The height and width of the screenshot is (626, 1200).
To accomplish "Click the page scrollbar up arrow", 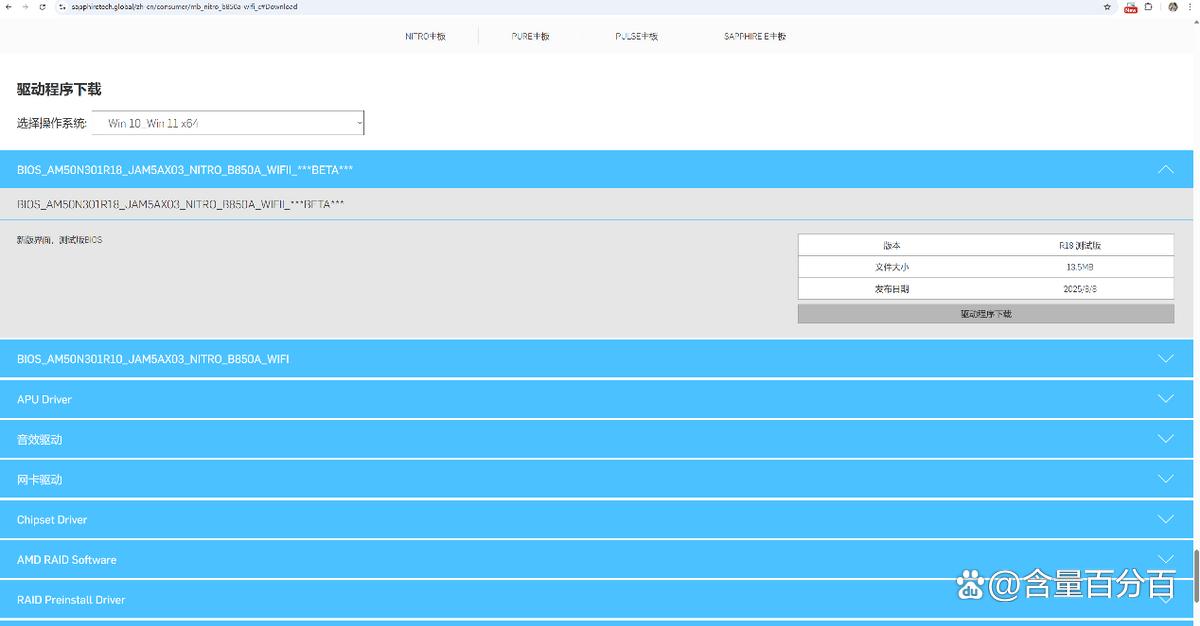I will (x=1196, y=20).
